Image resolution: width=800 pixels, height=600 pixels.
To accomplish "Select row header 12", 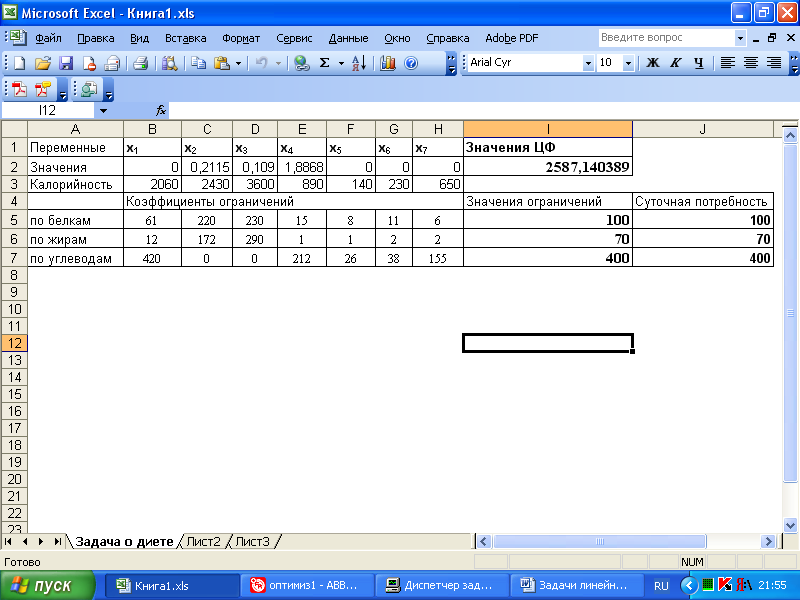I will coord(14,343).
